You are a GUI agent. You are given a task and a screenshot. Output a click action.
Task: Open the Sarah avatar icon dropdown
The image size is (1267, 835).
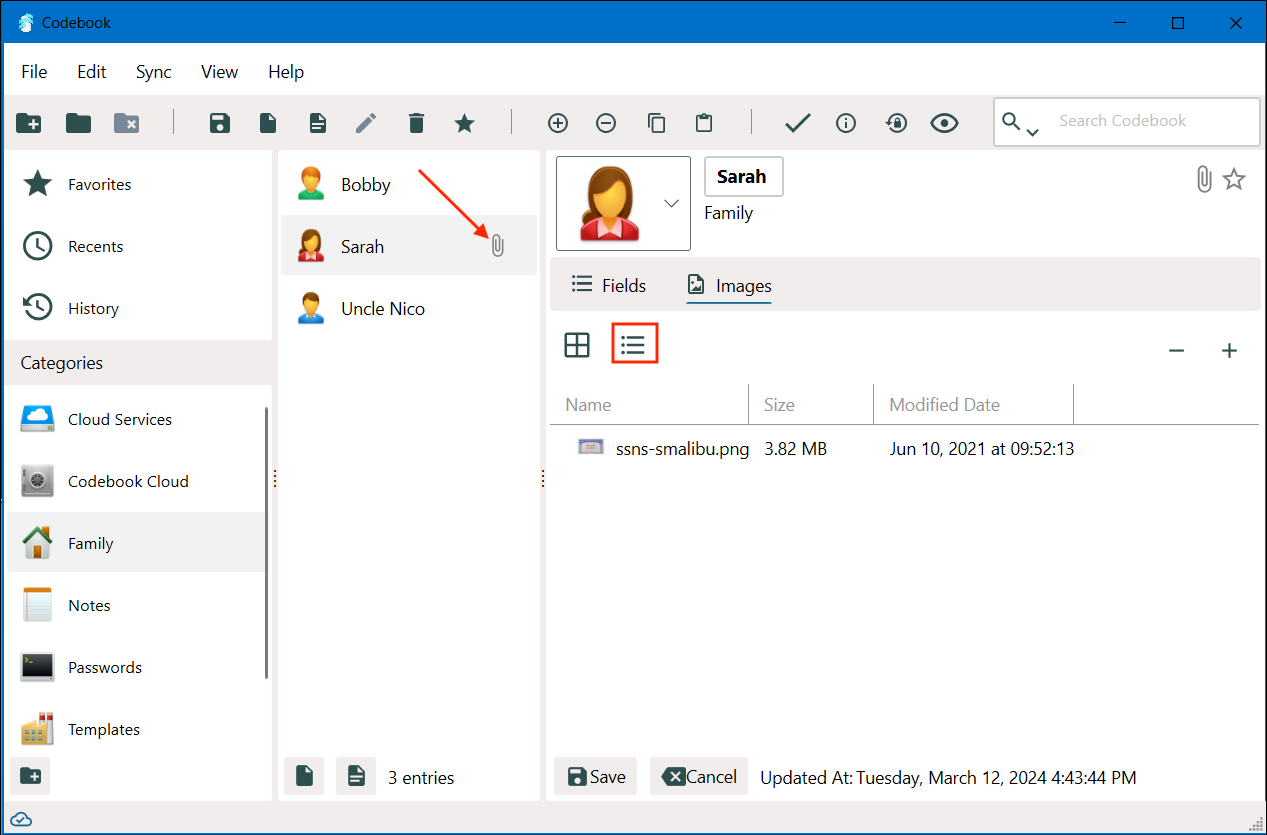click(672, 203)
